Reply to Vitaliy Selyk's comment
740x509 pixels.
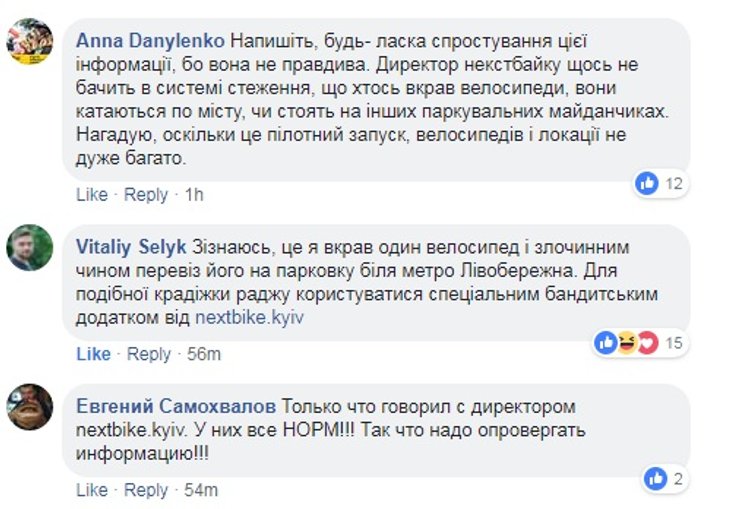pos(149,354)
